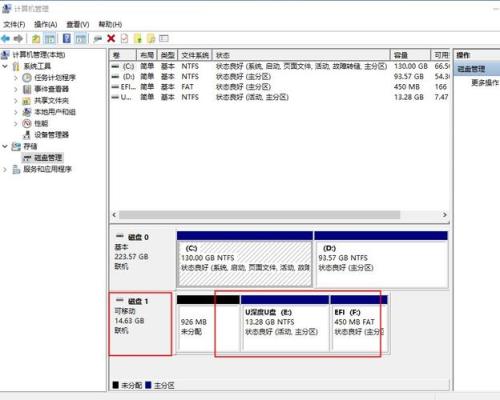Click the Up one level folder icon
This screenshot has width=500, height=400.
pos(36,39)
